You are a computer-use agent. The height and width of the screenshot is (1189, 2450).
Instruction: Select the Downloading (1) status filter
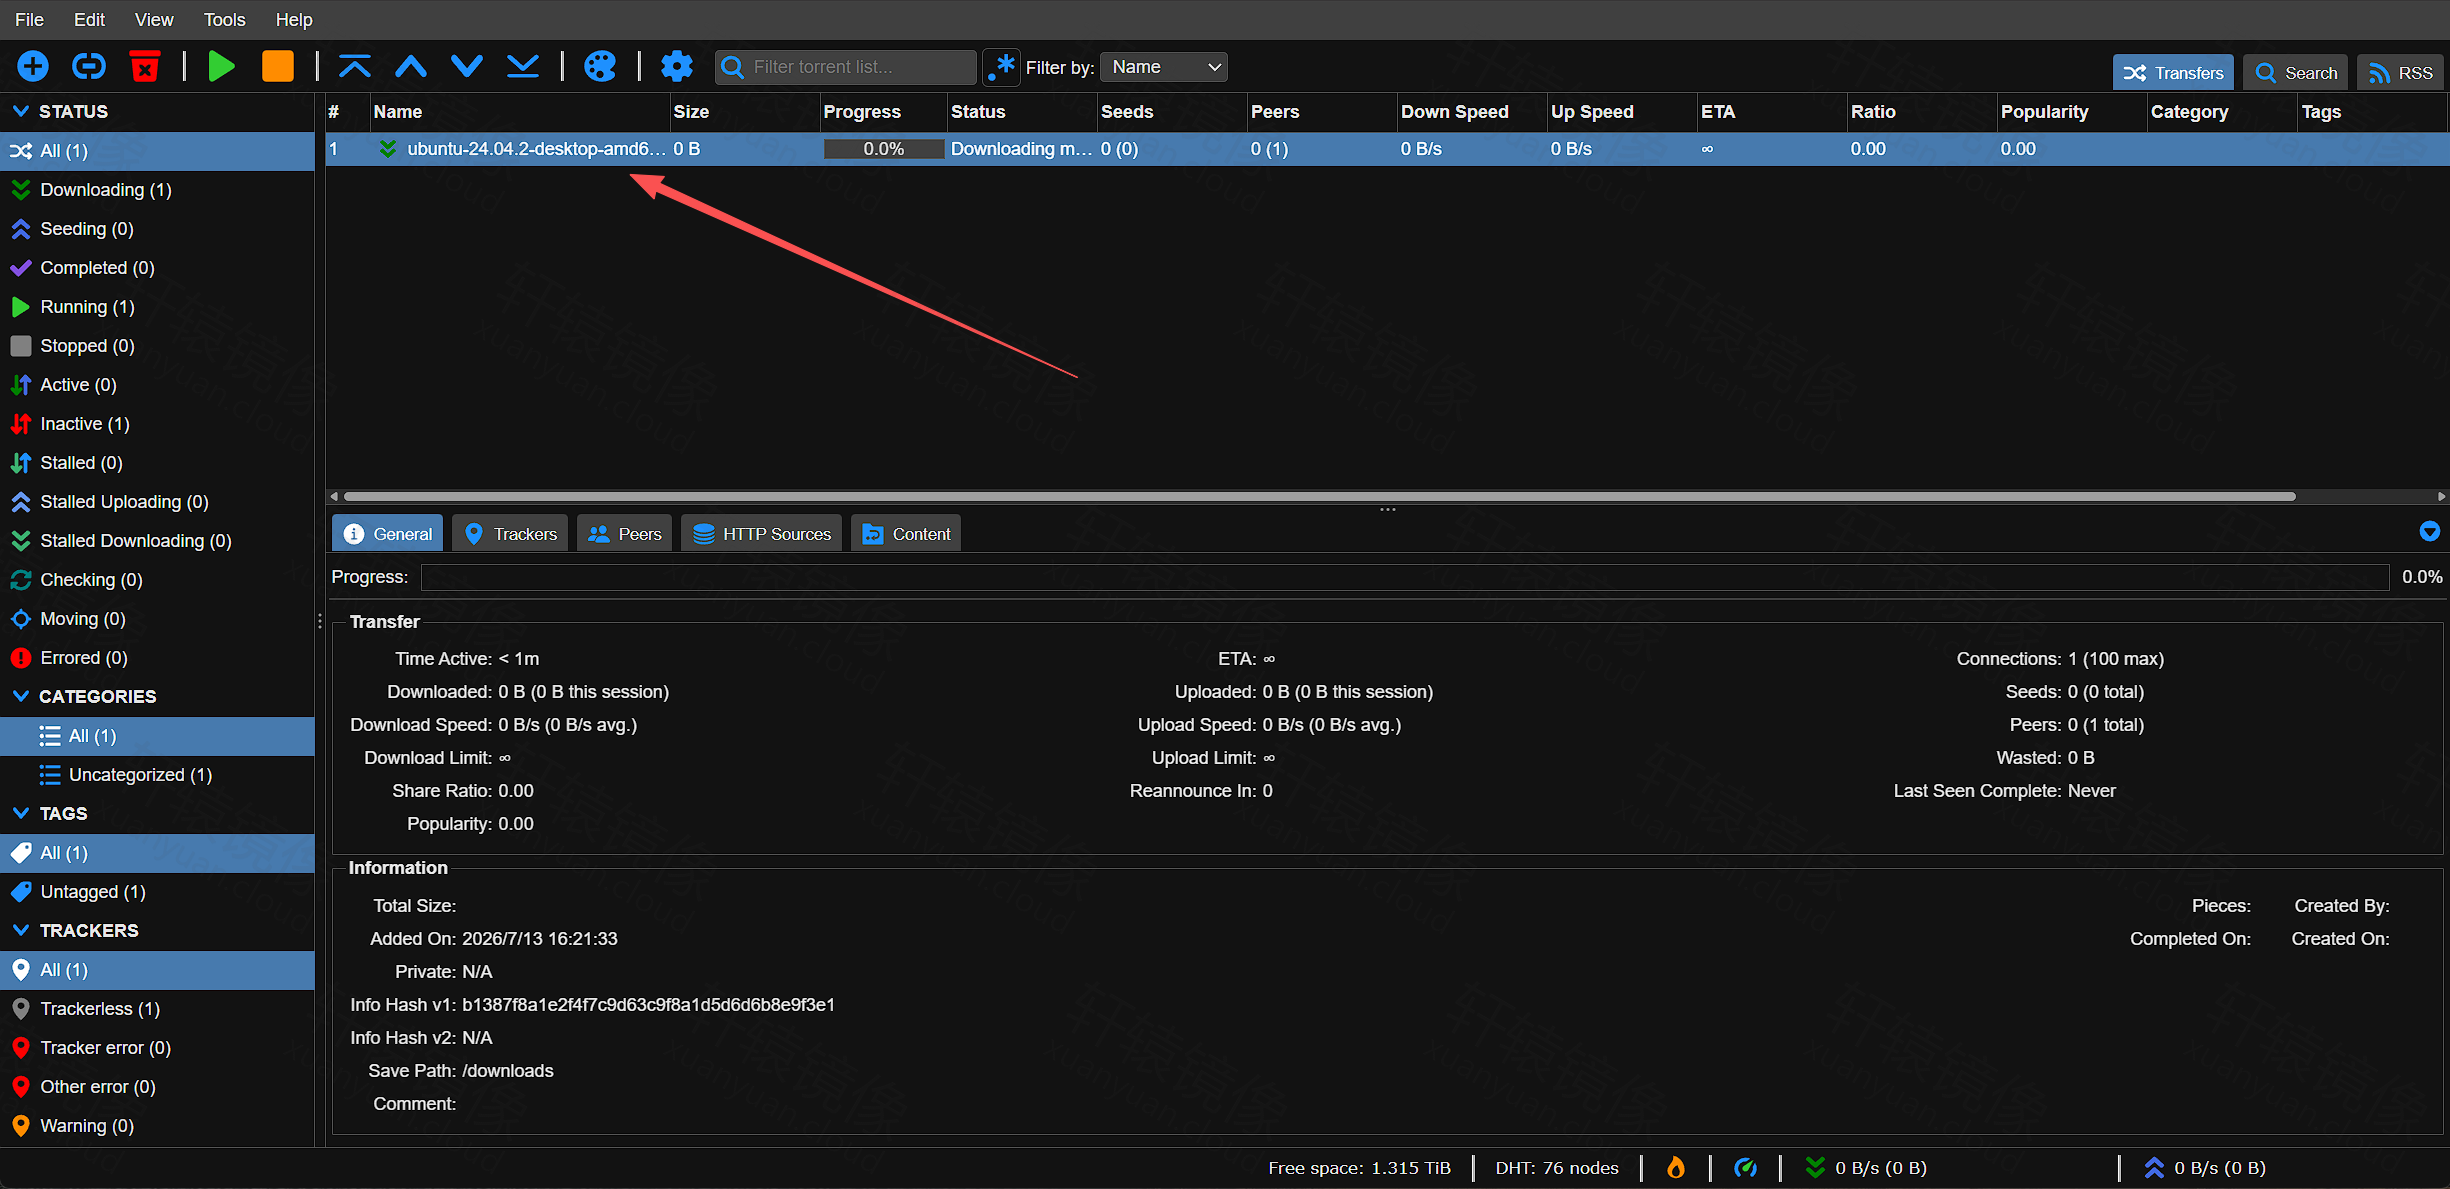click(x=157, y=190)
